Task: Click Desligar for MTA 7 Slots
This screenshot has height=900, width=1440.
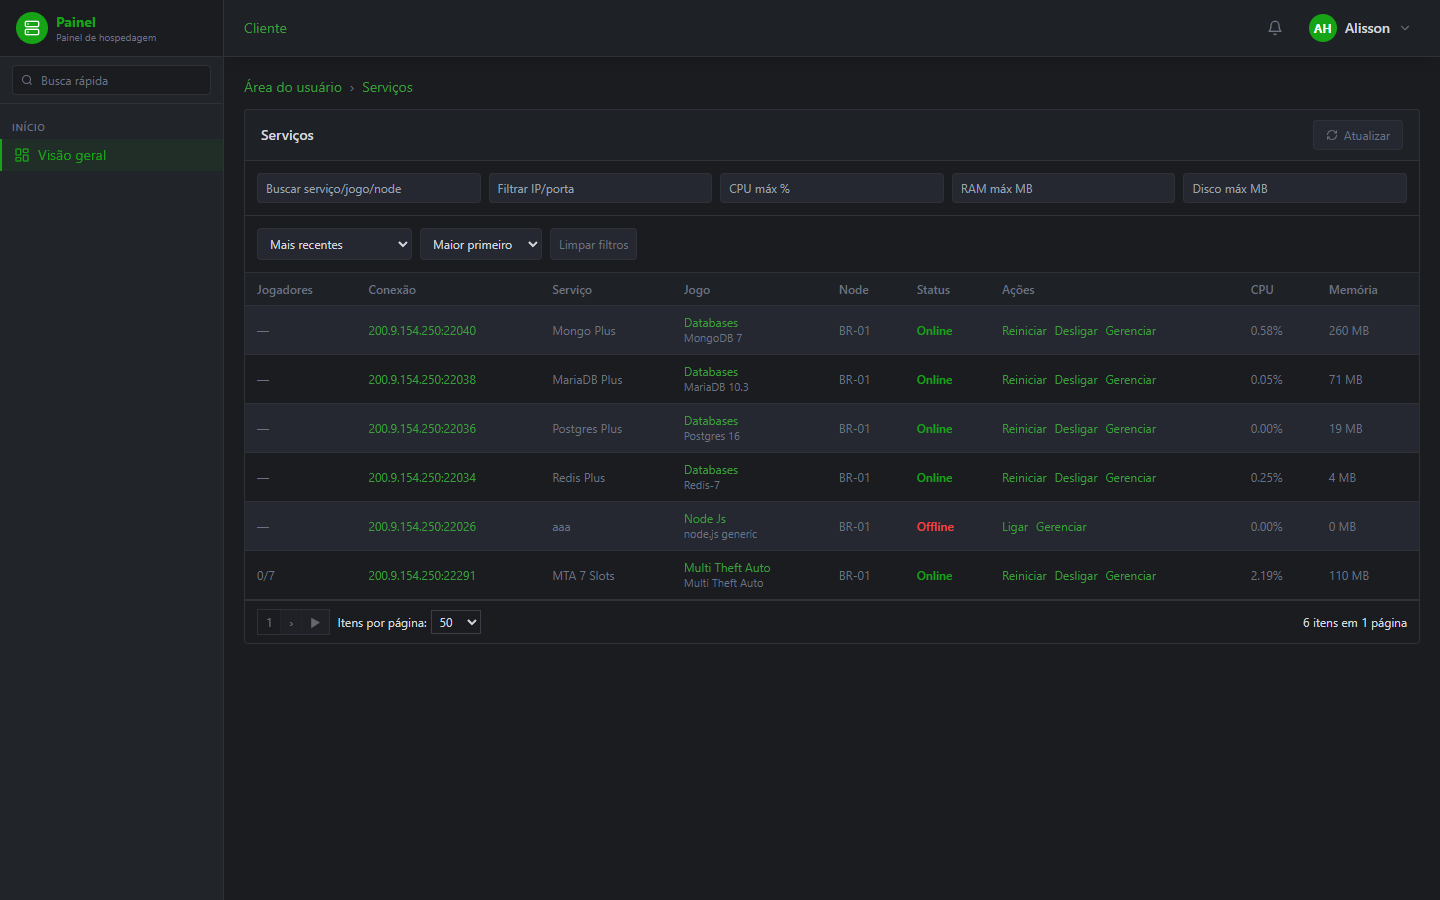Action: (1076, 575)
